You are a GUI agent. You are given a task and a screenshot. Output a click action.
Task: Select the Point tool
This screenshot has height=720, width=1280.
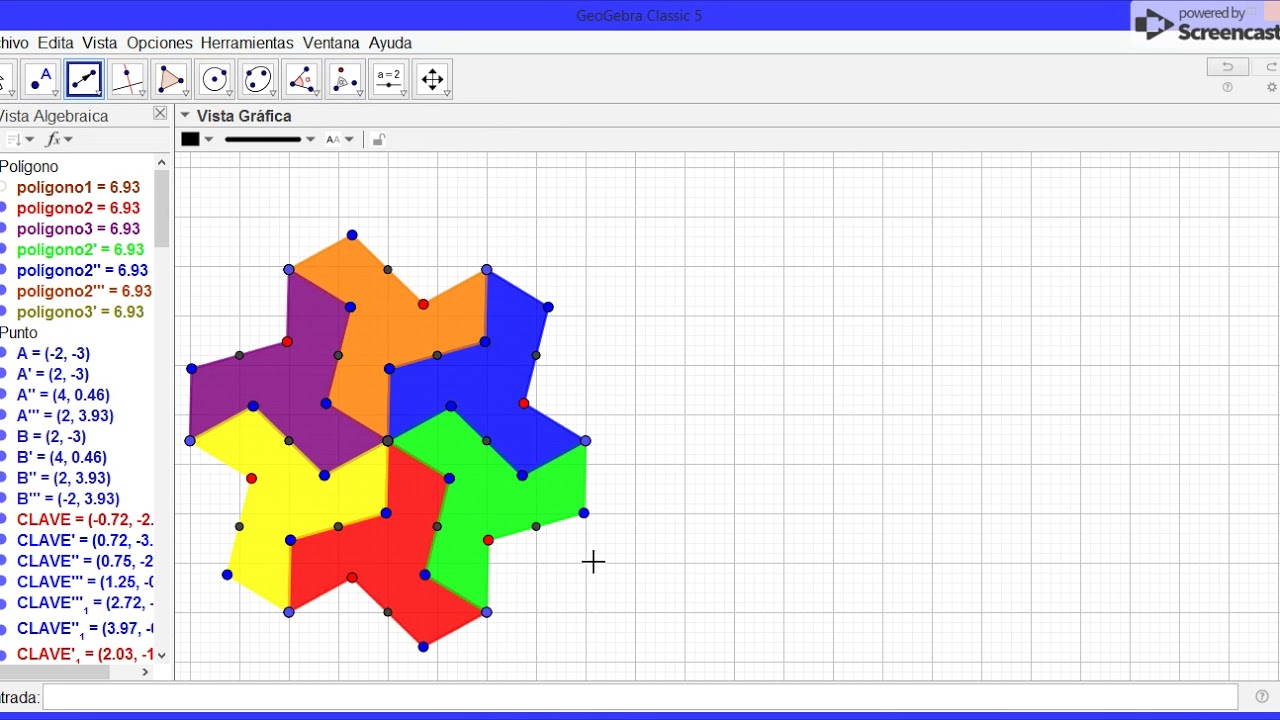click(x=41, y=79)
